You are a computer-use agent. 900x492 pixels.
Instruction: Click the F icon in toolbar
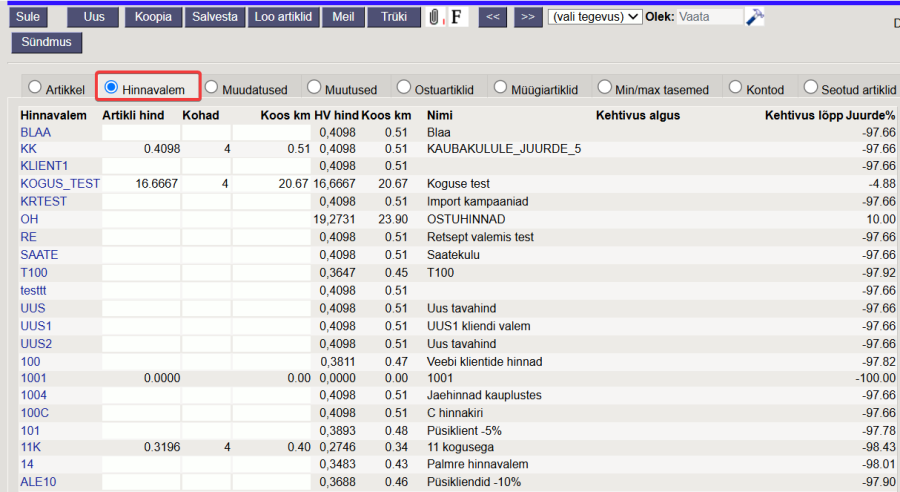click(456, 17)
